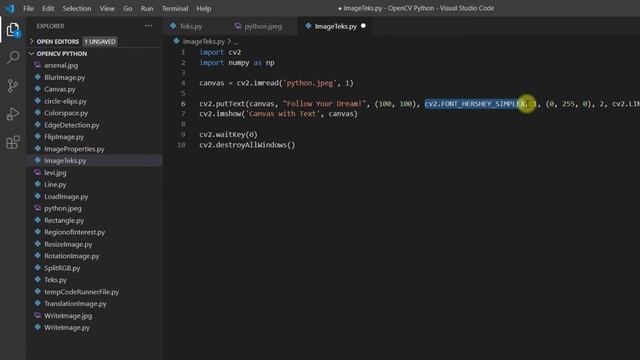Open arsenal.jpg in the explorer
Viewport: 640px width, 360px height.
point(61,65)
